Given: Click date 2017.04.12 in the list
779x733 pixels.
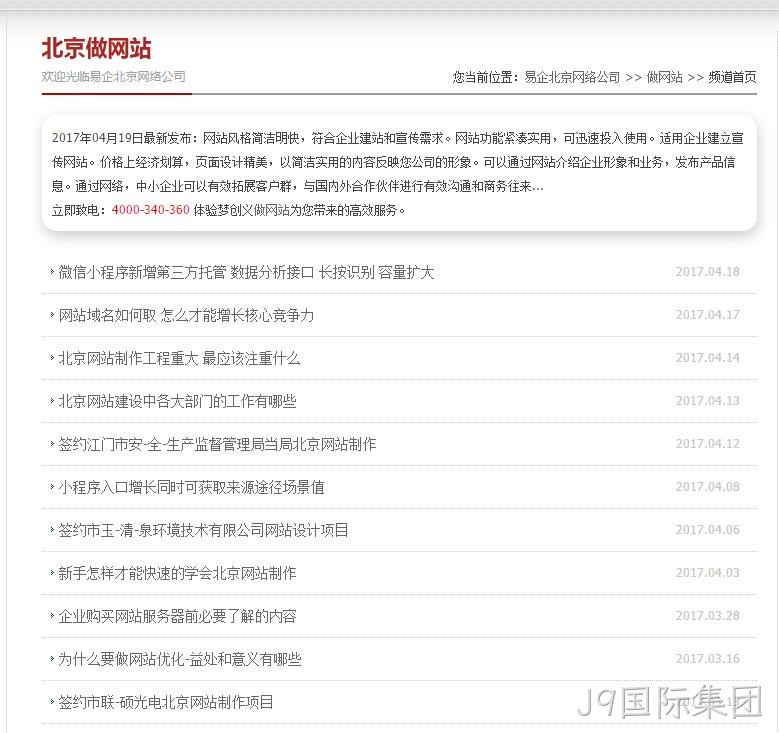Looking at the screenshot, I should 707,444.
